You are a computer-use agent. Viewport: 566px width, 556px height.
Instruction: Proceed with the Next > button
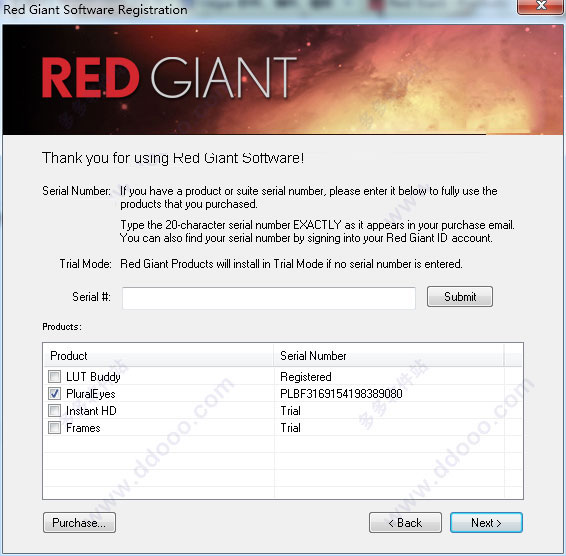click(486, 522)
